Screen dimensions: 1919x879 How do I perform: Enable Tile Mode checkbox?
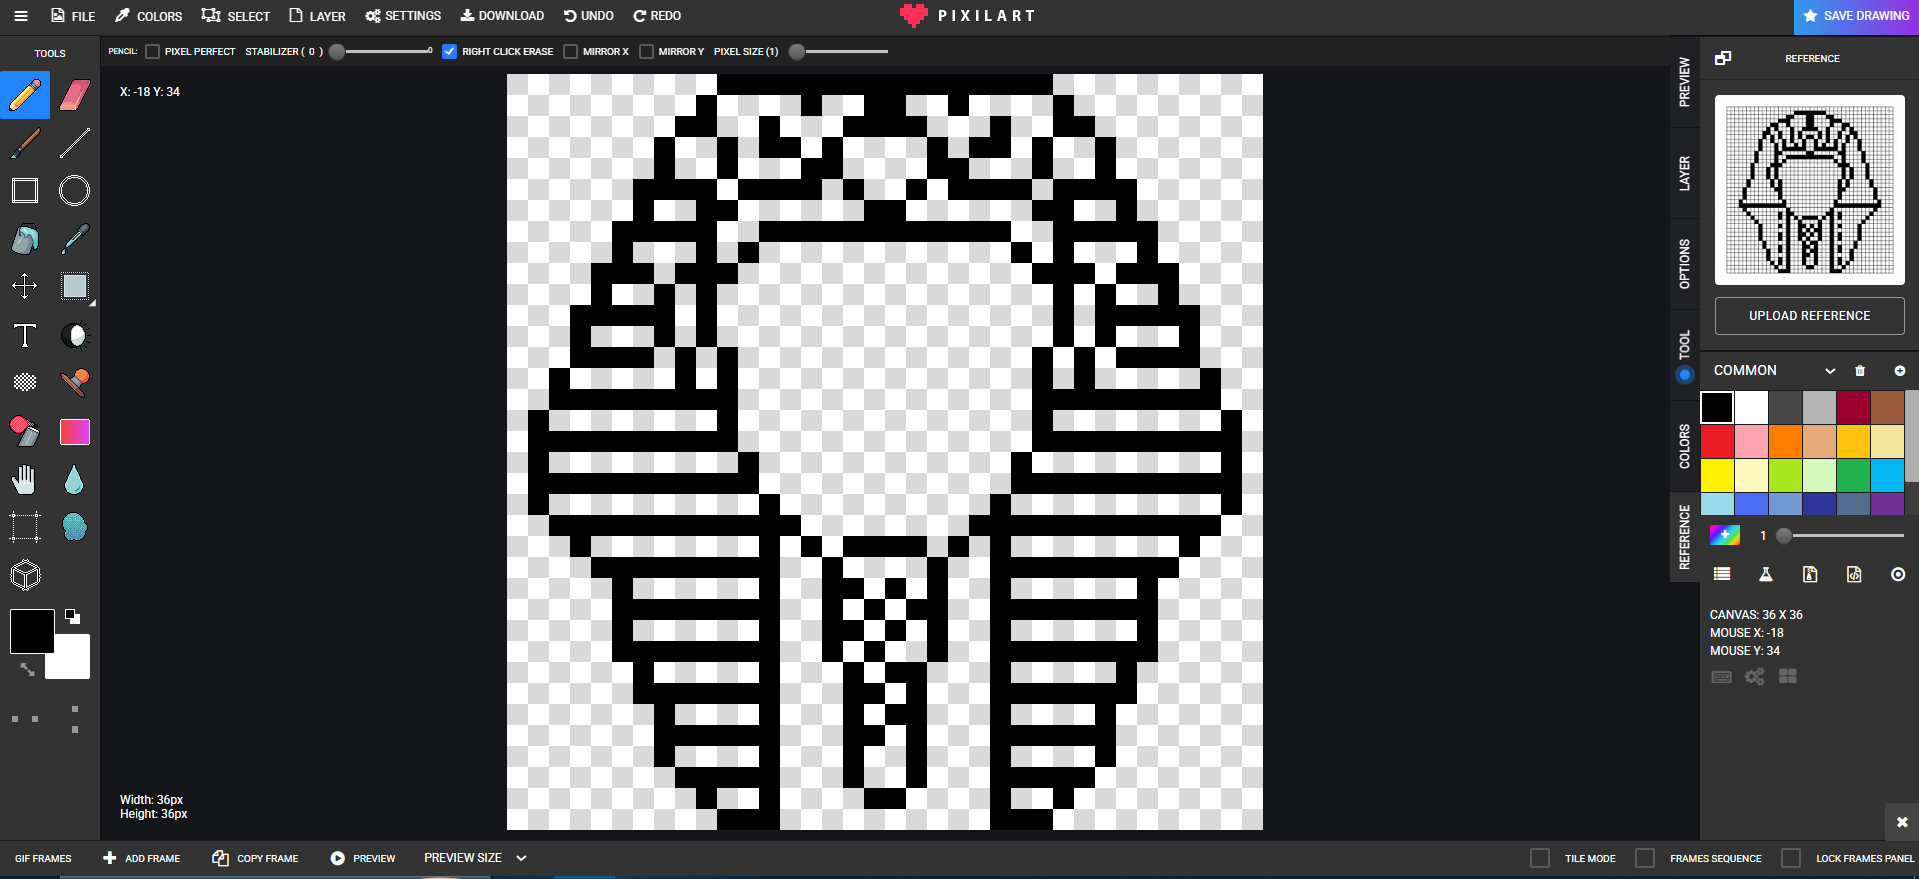(x=1540, y=858)
